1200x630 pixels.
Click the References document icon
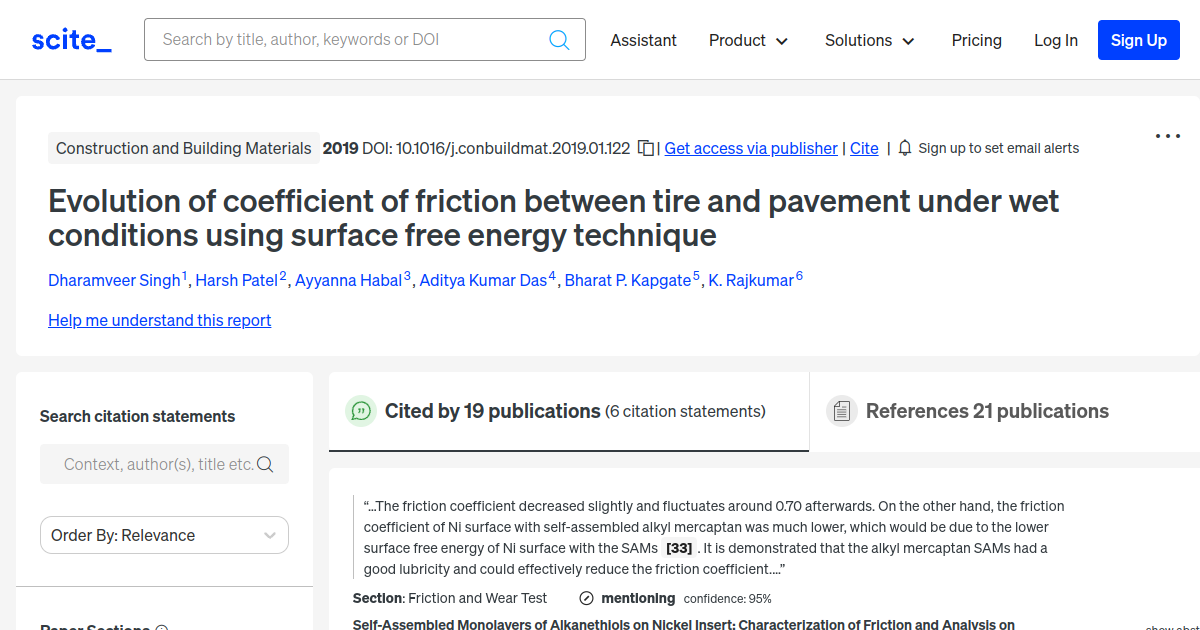tap(841, 411)
